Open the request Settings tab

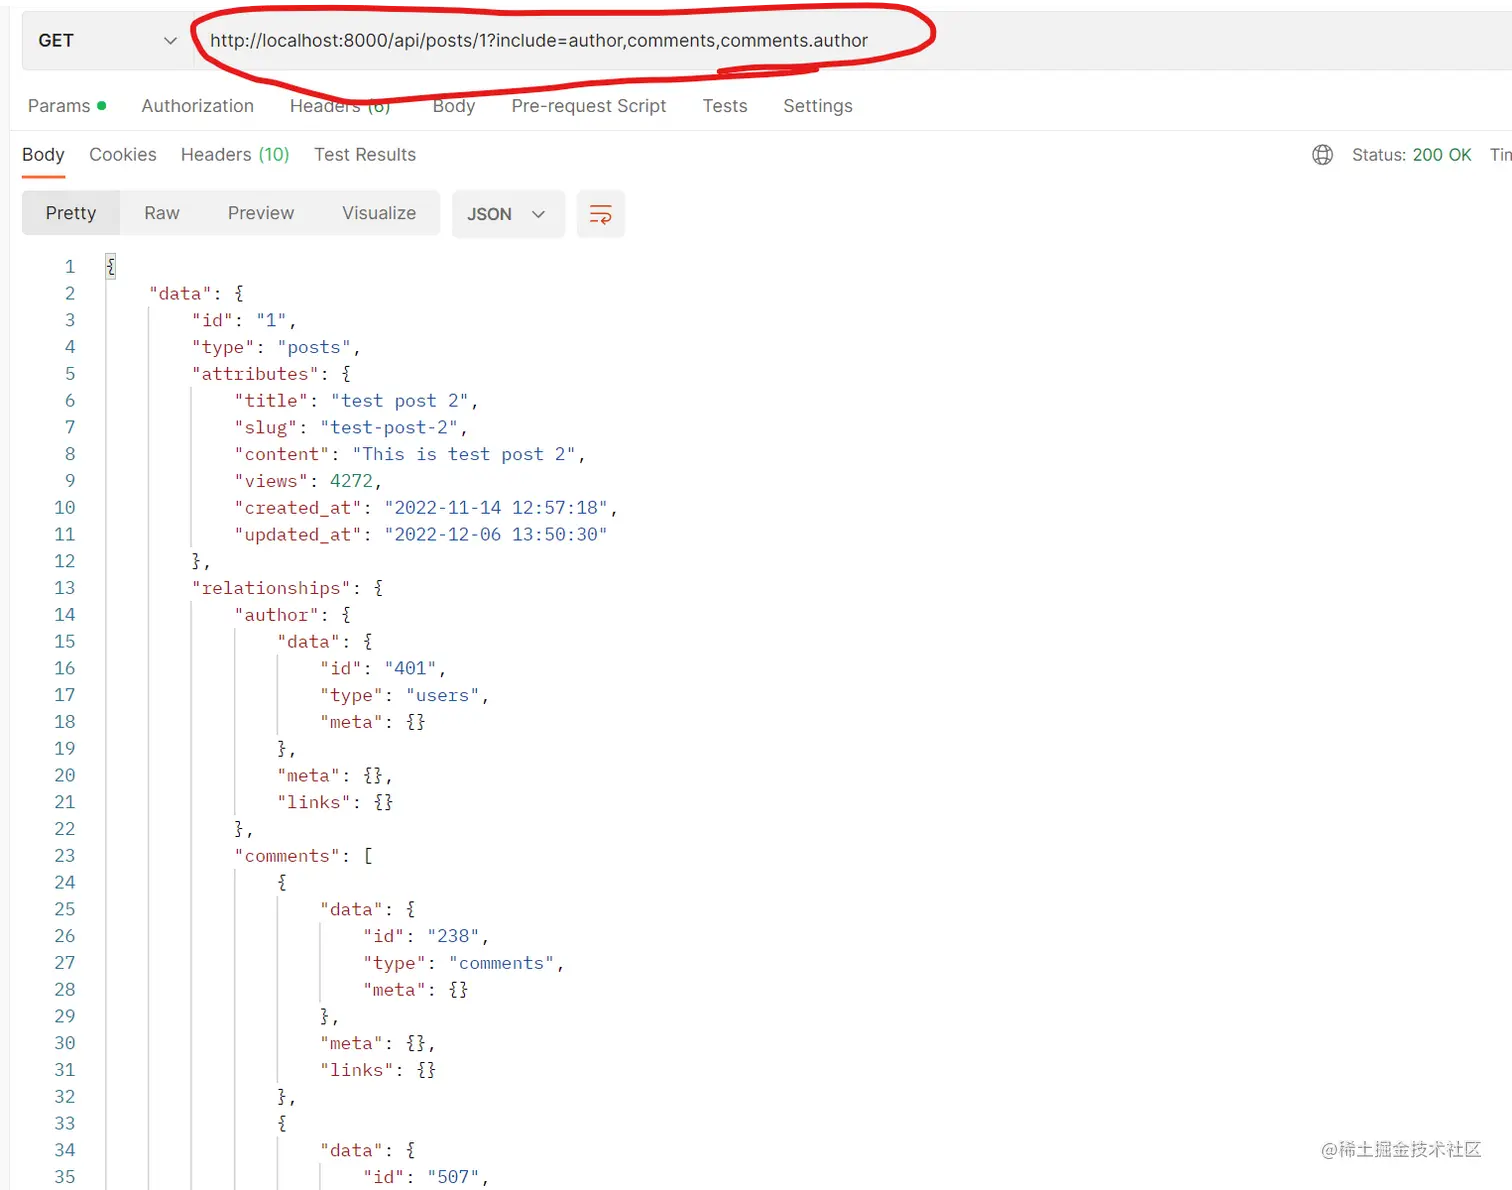817,106
